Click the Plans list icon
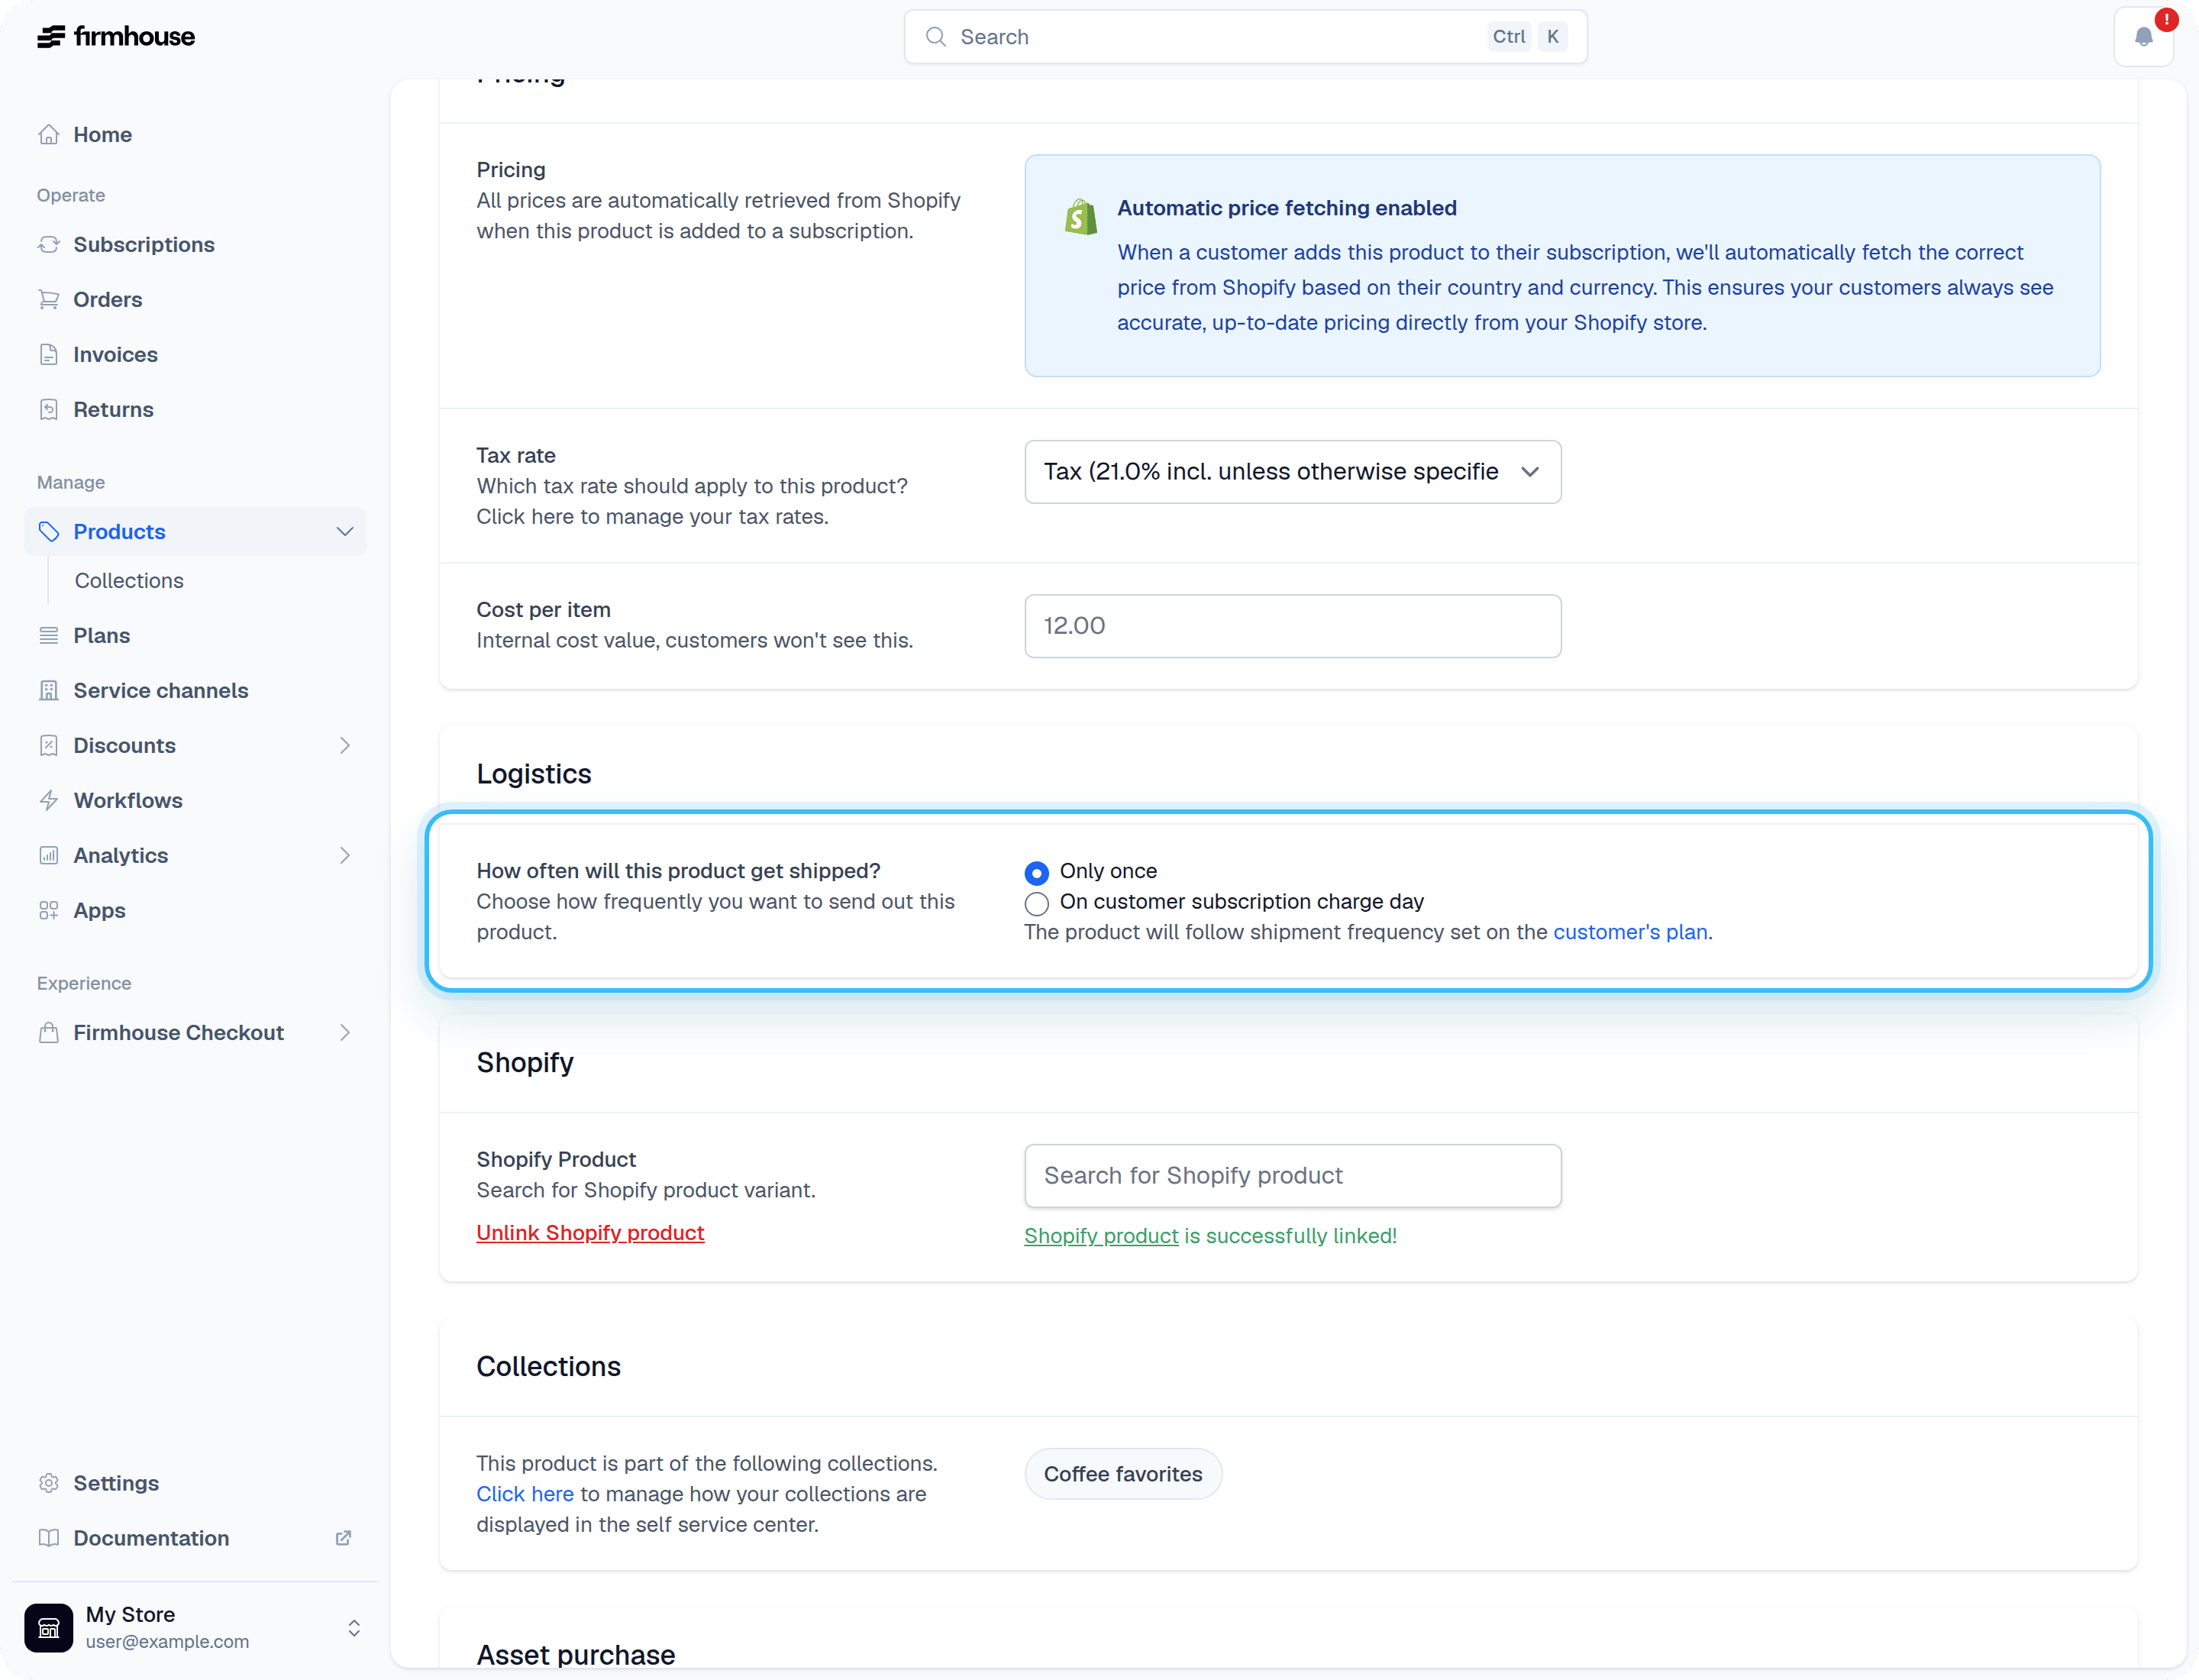Viewport: 2199px width, 1680px height. click(x=48, y=635)
